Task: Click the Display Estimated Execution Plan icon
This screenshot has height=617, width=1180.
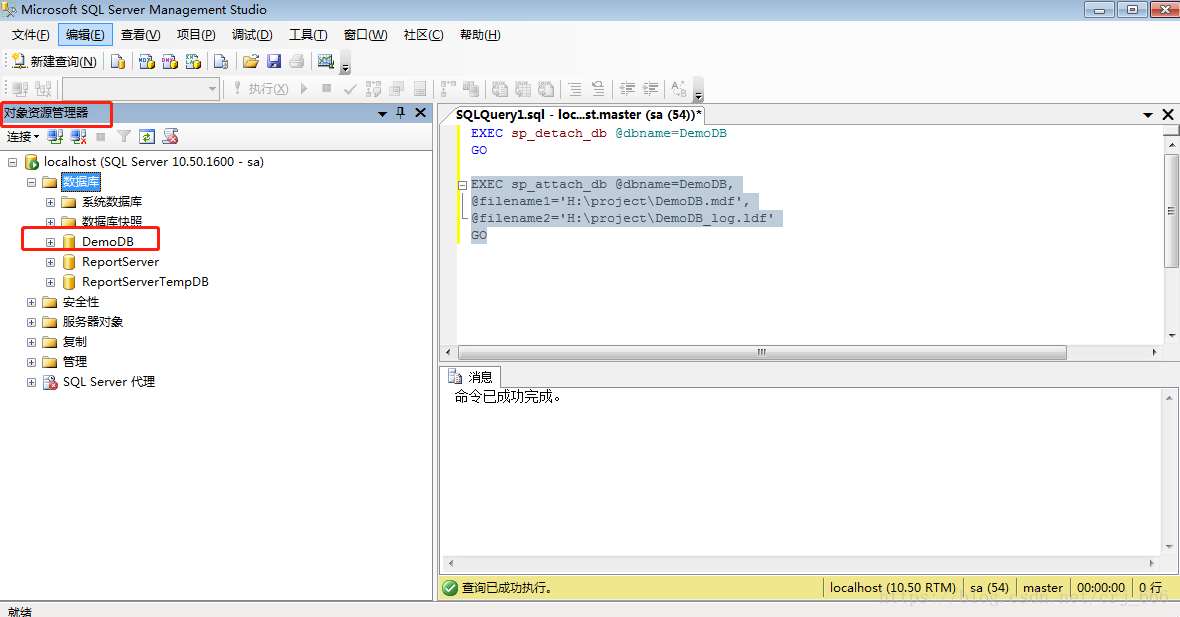Action: [373, 89]
